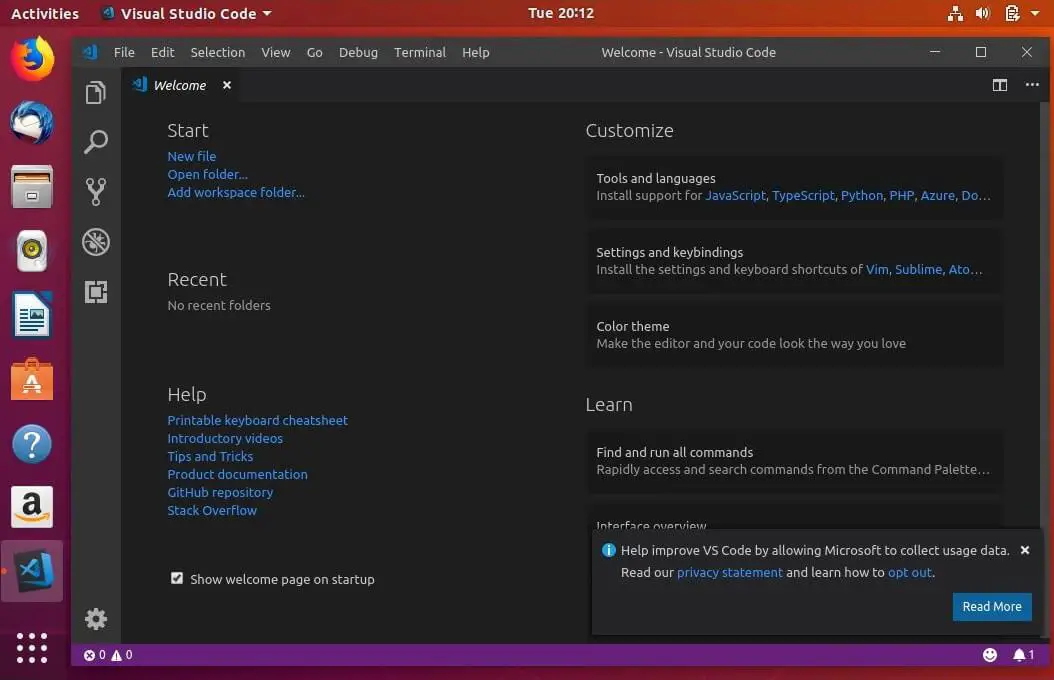Dismiss the telemetry notification
The image size is (1054, 680).
pyautogui.click(x=1025, y=549)
